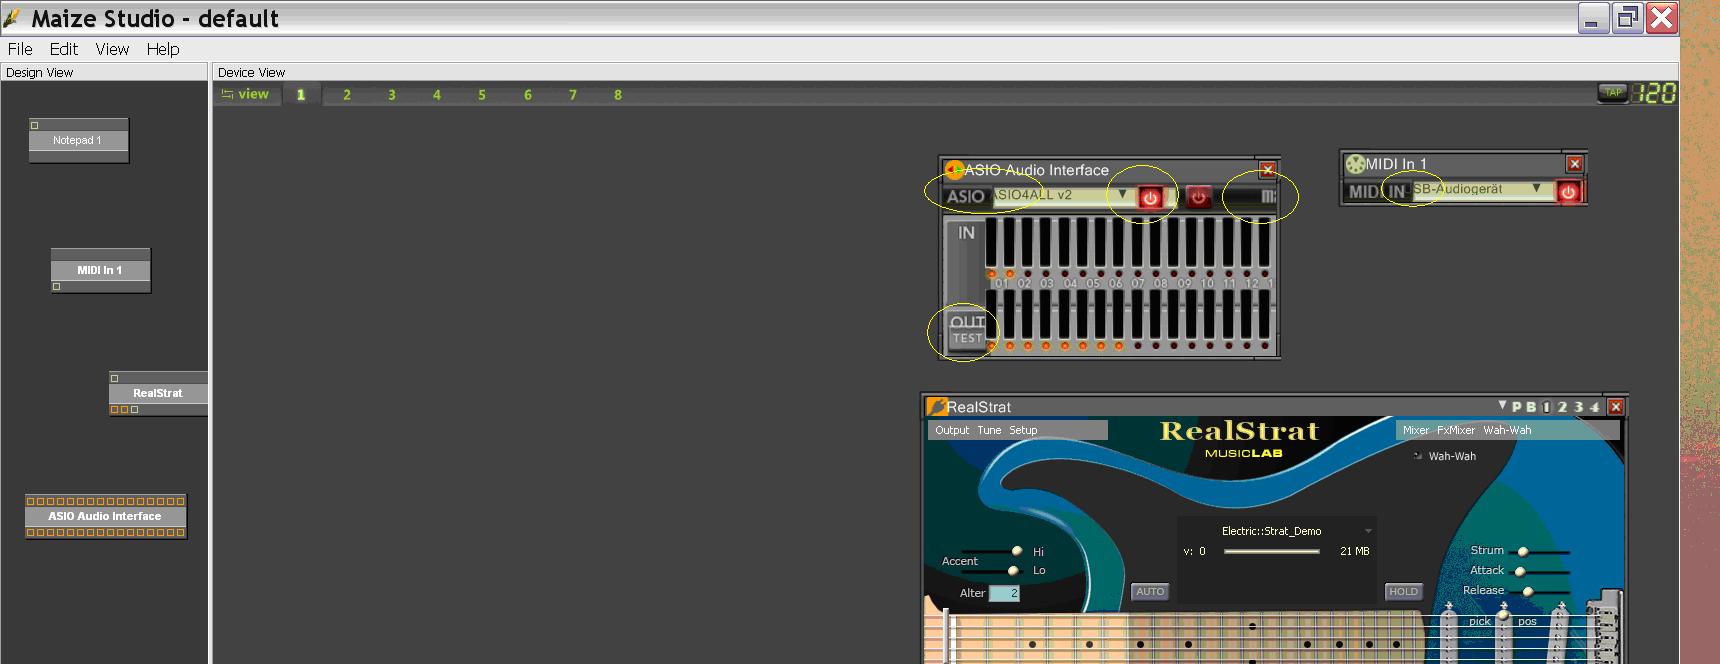Open the Output tab in RealStrat

[952, 430]
